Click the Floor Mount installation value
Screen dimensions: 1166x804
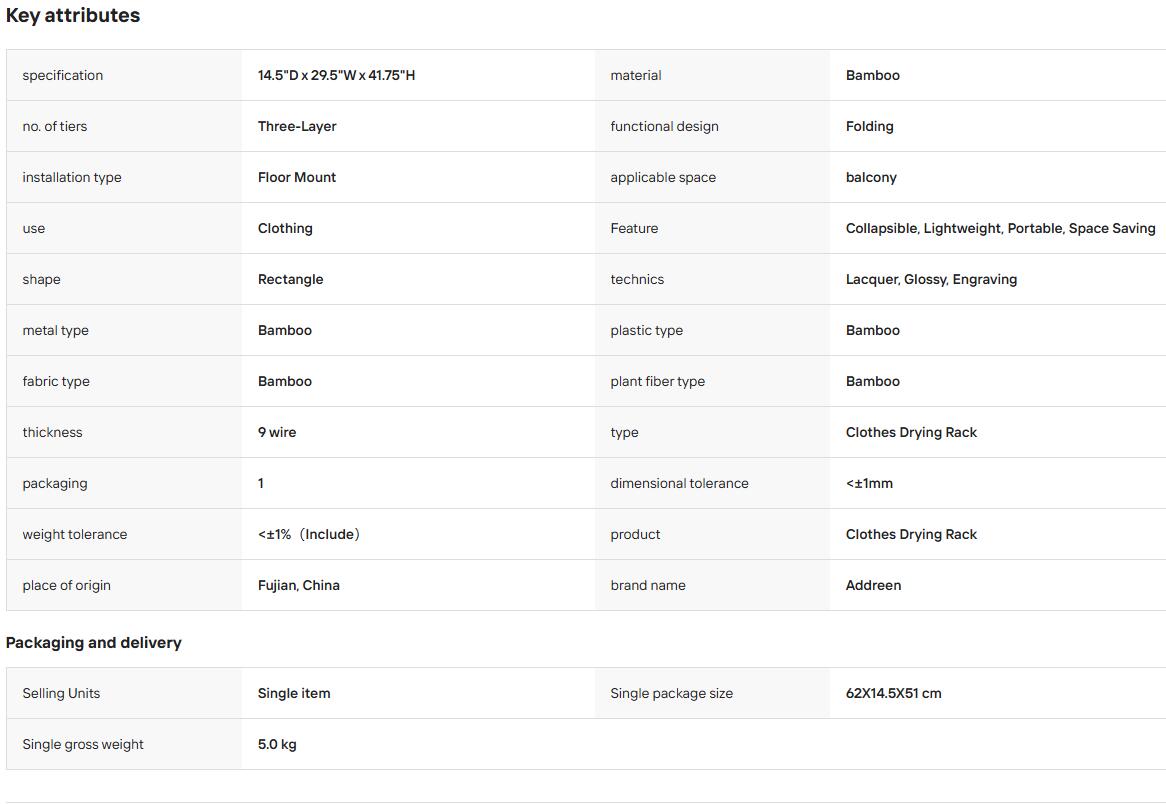[x=297, y=177]
